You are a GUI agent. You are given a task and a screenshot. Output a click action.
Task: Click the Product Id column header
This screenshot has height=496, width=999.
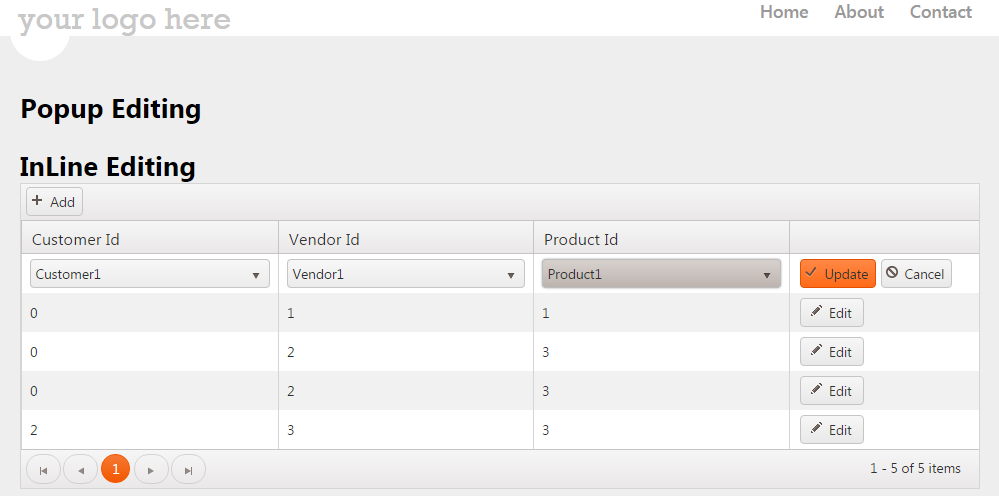[x=581, y=239]
